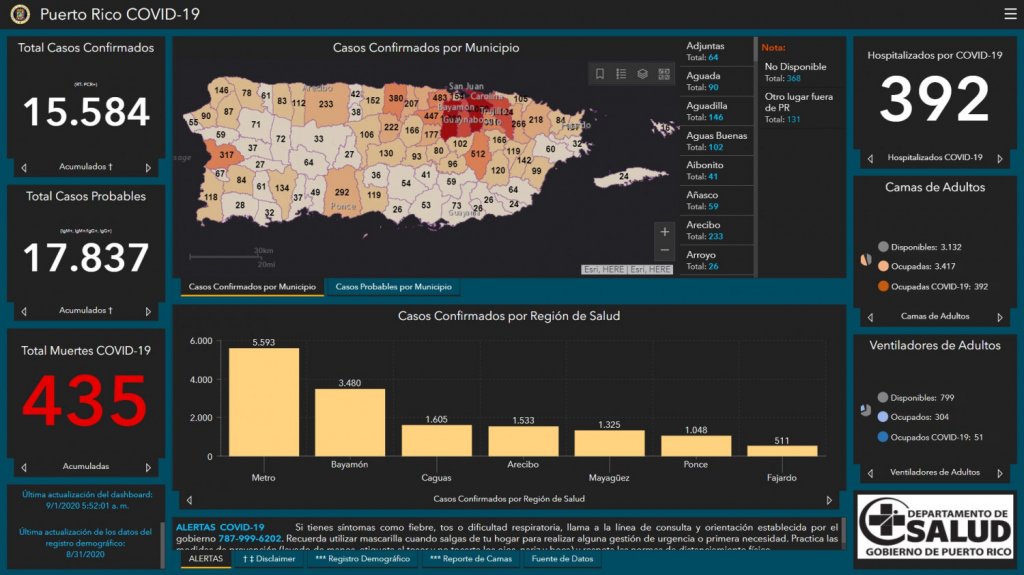Viewport: 1024px width, 575px height.
Task: Show next Camas de Adultos chart
Action: [x=1000, y=317]
